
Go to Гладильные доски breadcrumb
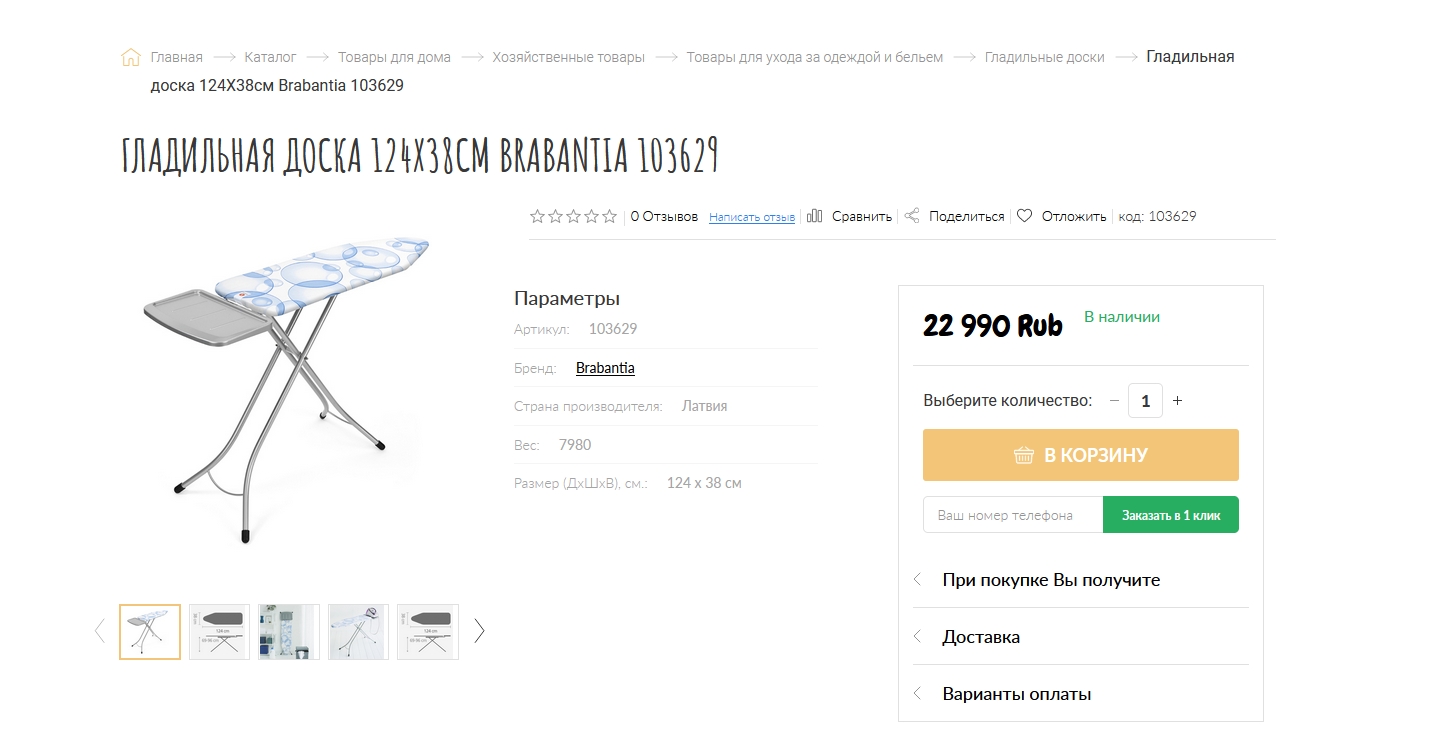1044,57
